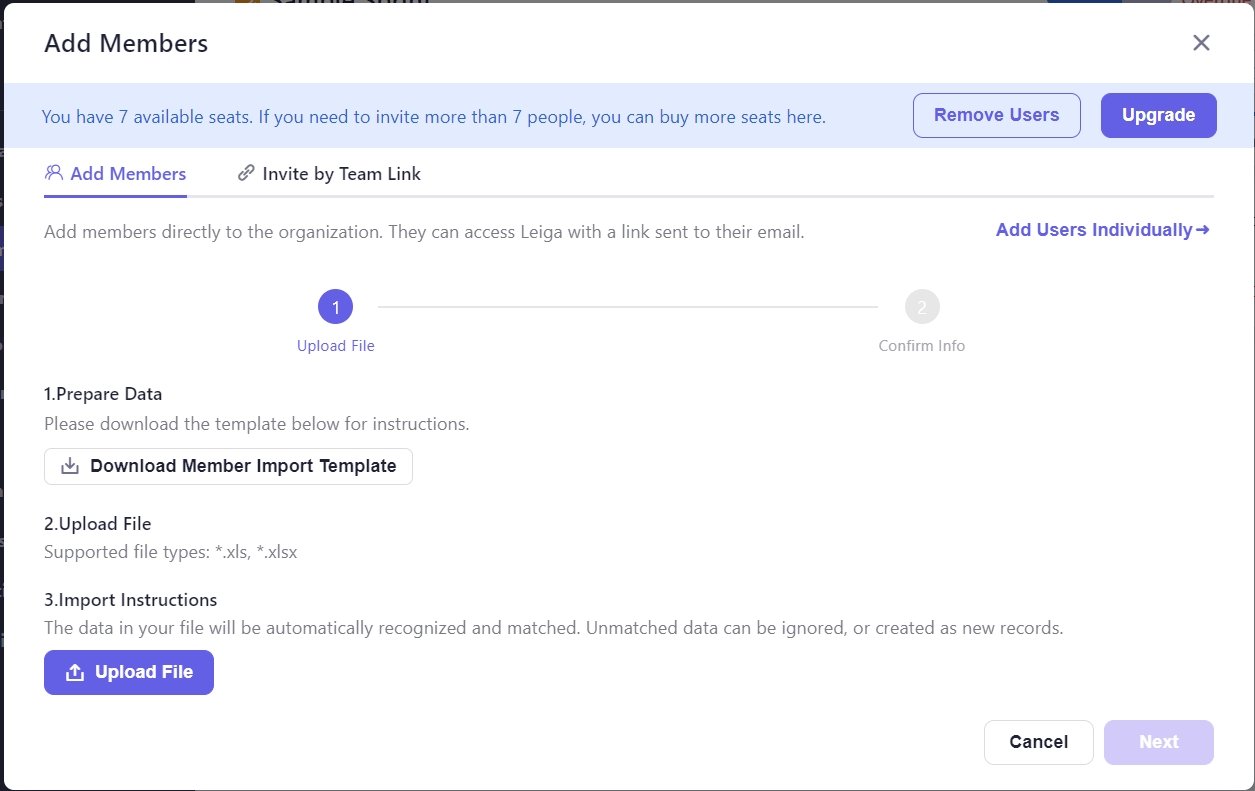Click the people icon on Add Members tab

54,173
